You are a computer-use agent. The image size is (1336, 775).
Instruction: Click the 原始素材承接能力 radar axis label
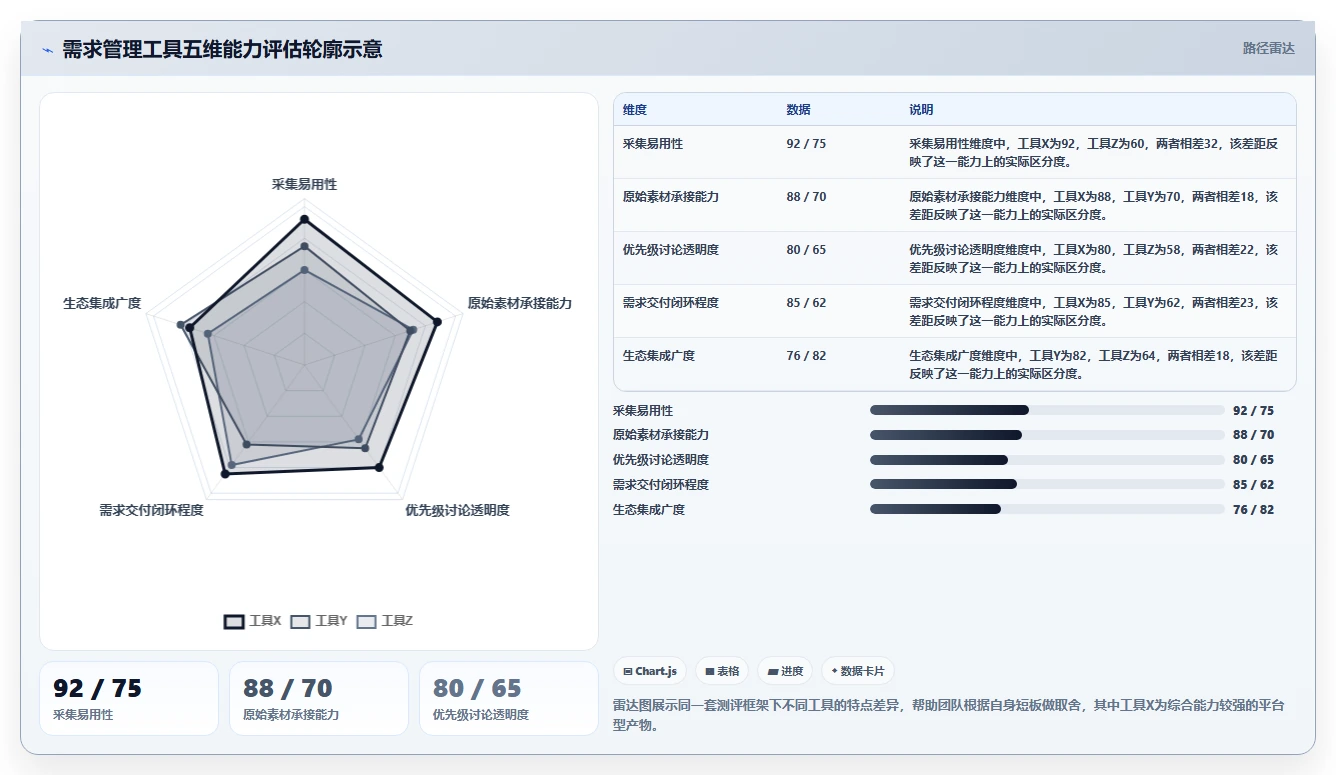click(520, 303)
